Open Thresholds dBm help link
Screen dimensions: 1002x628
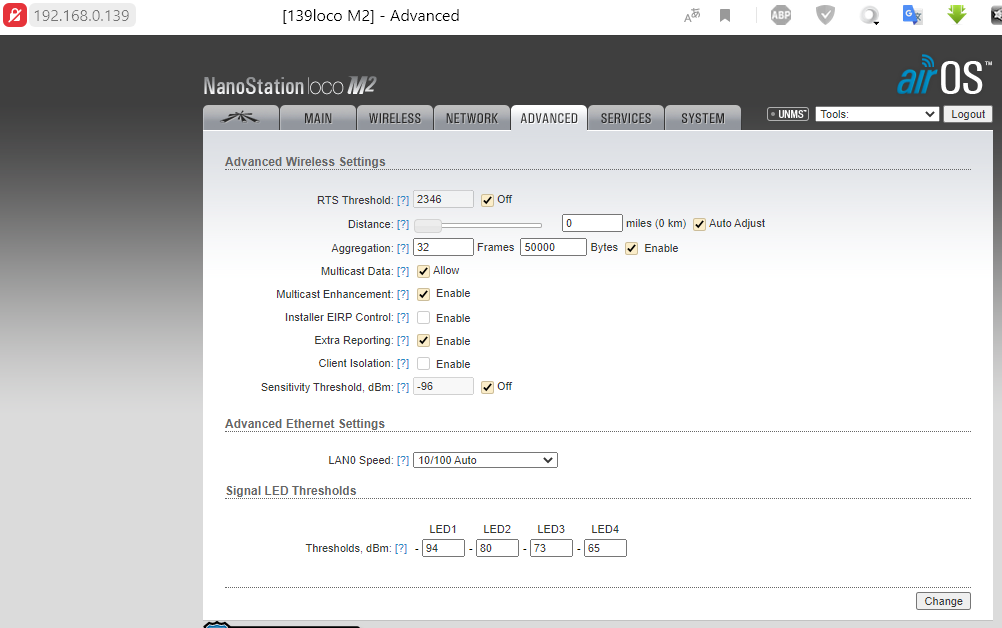(401, 548)
